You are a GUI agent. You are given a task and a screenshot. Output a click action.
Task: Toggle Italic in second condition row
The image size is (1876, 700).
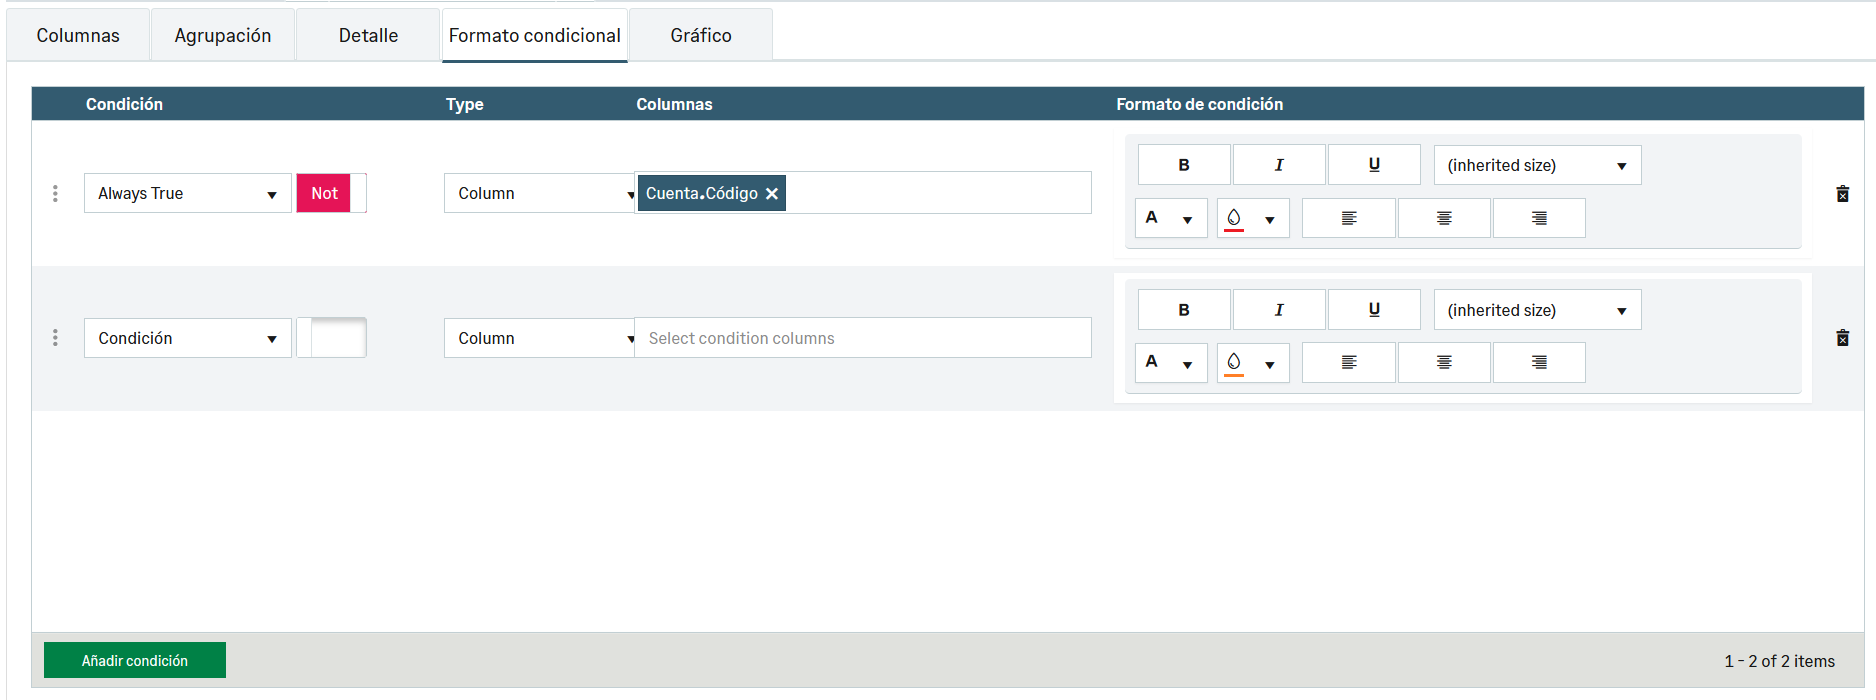click(1279, 310)
